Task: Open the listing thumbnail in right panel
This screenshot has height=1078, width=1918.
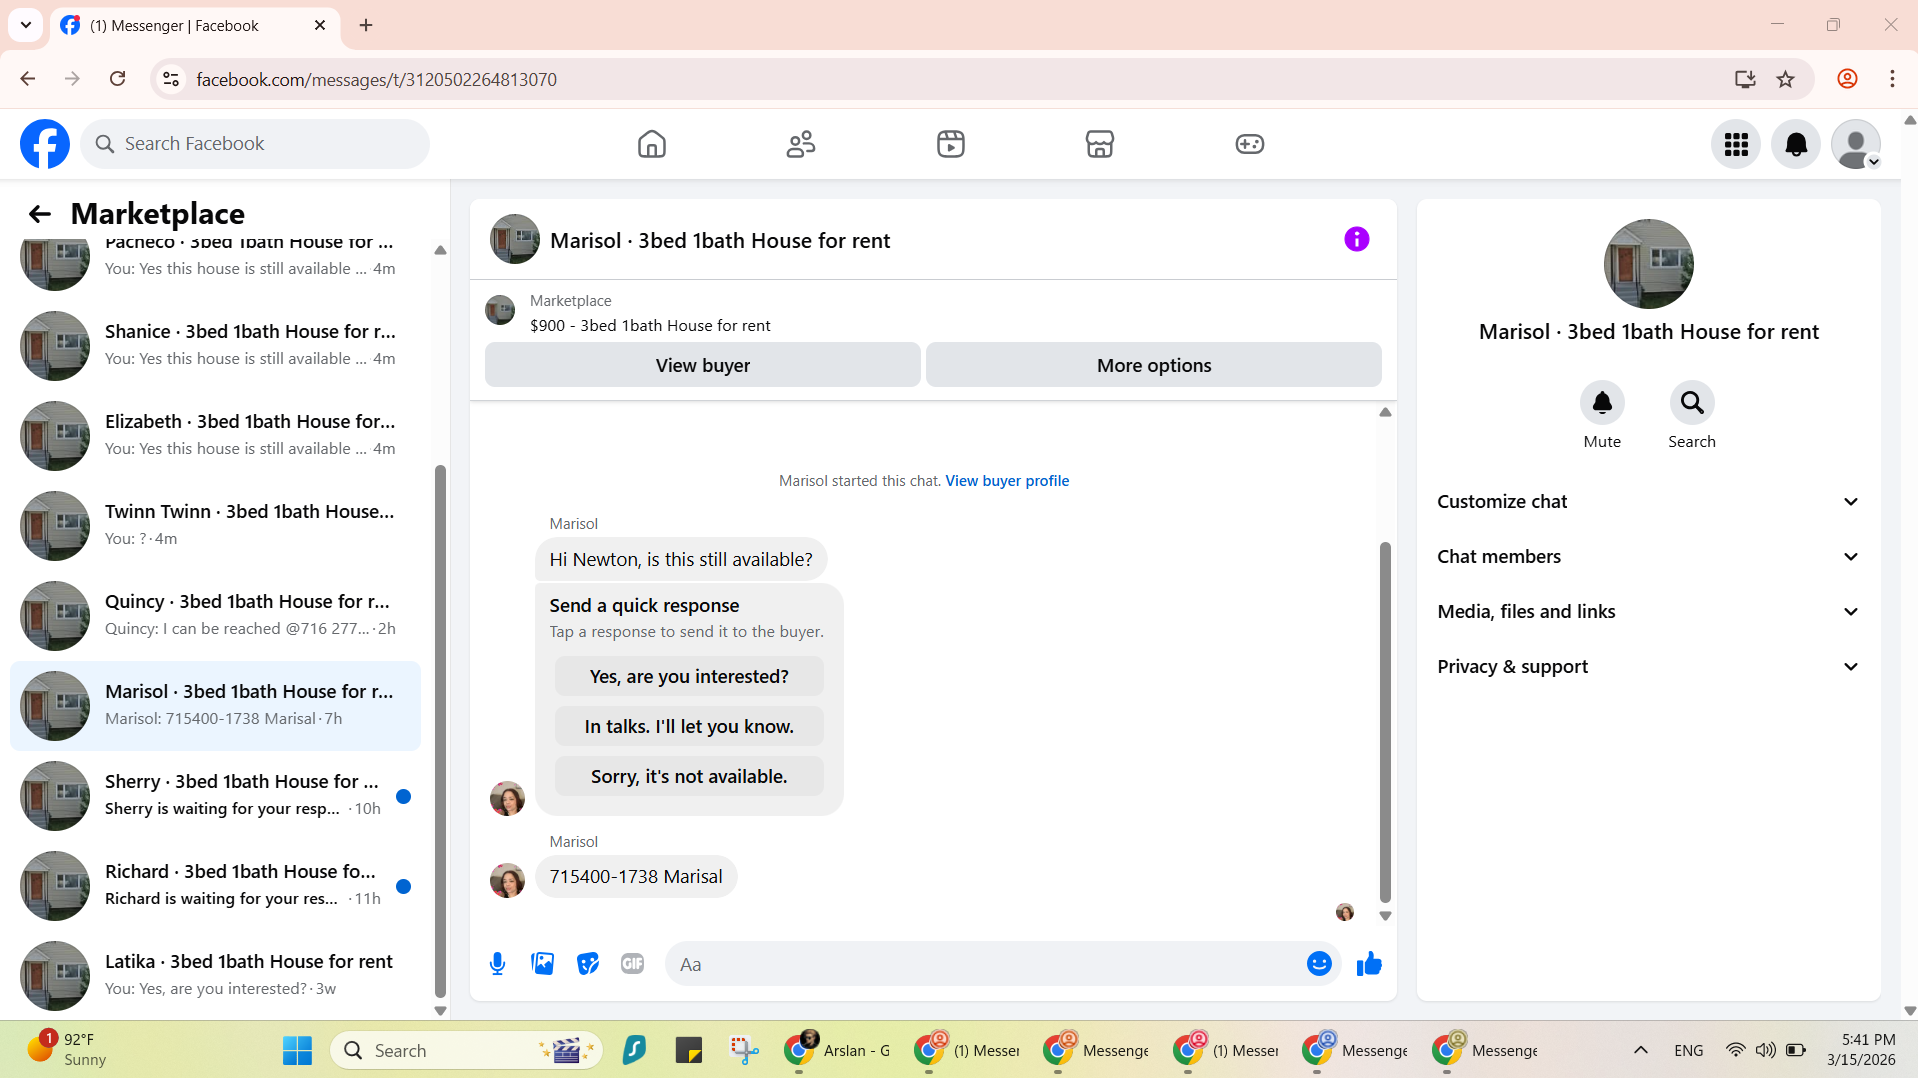Action: pos(1648,264)
